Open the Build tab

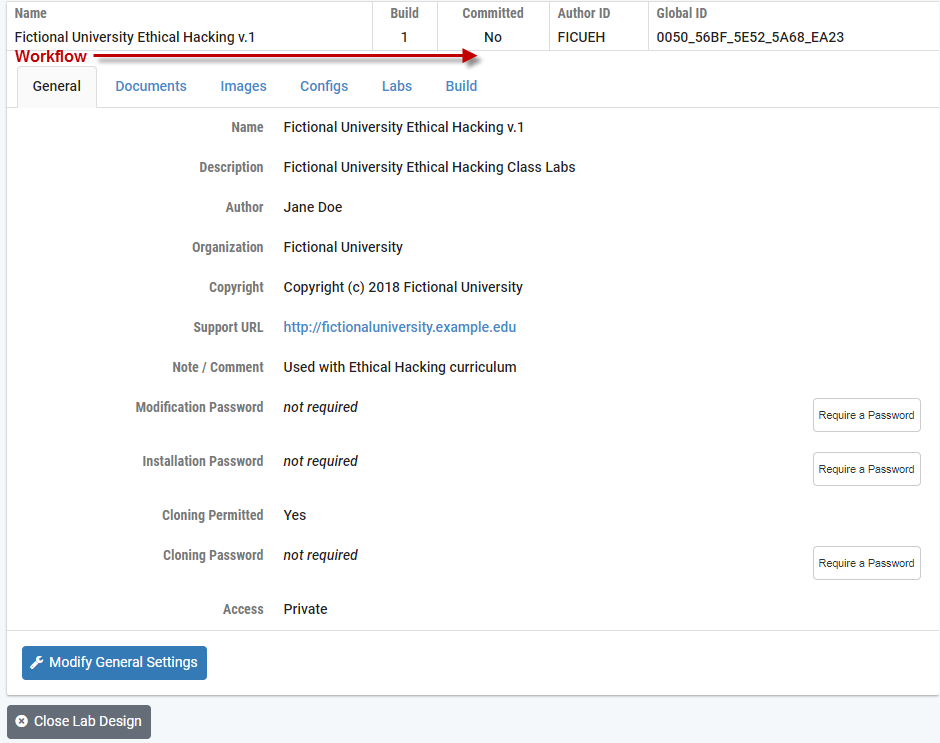click(x=461, y=86)
